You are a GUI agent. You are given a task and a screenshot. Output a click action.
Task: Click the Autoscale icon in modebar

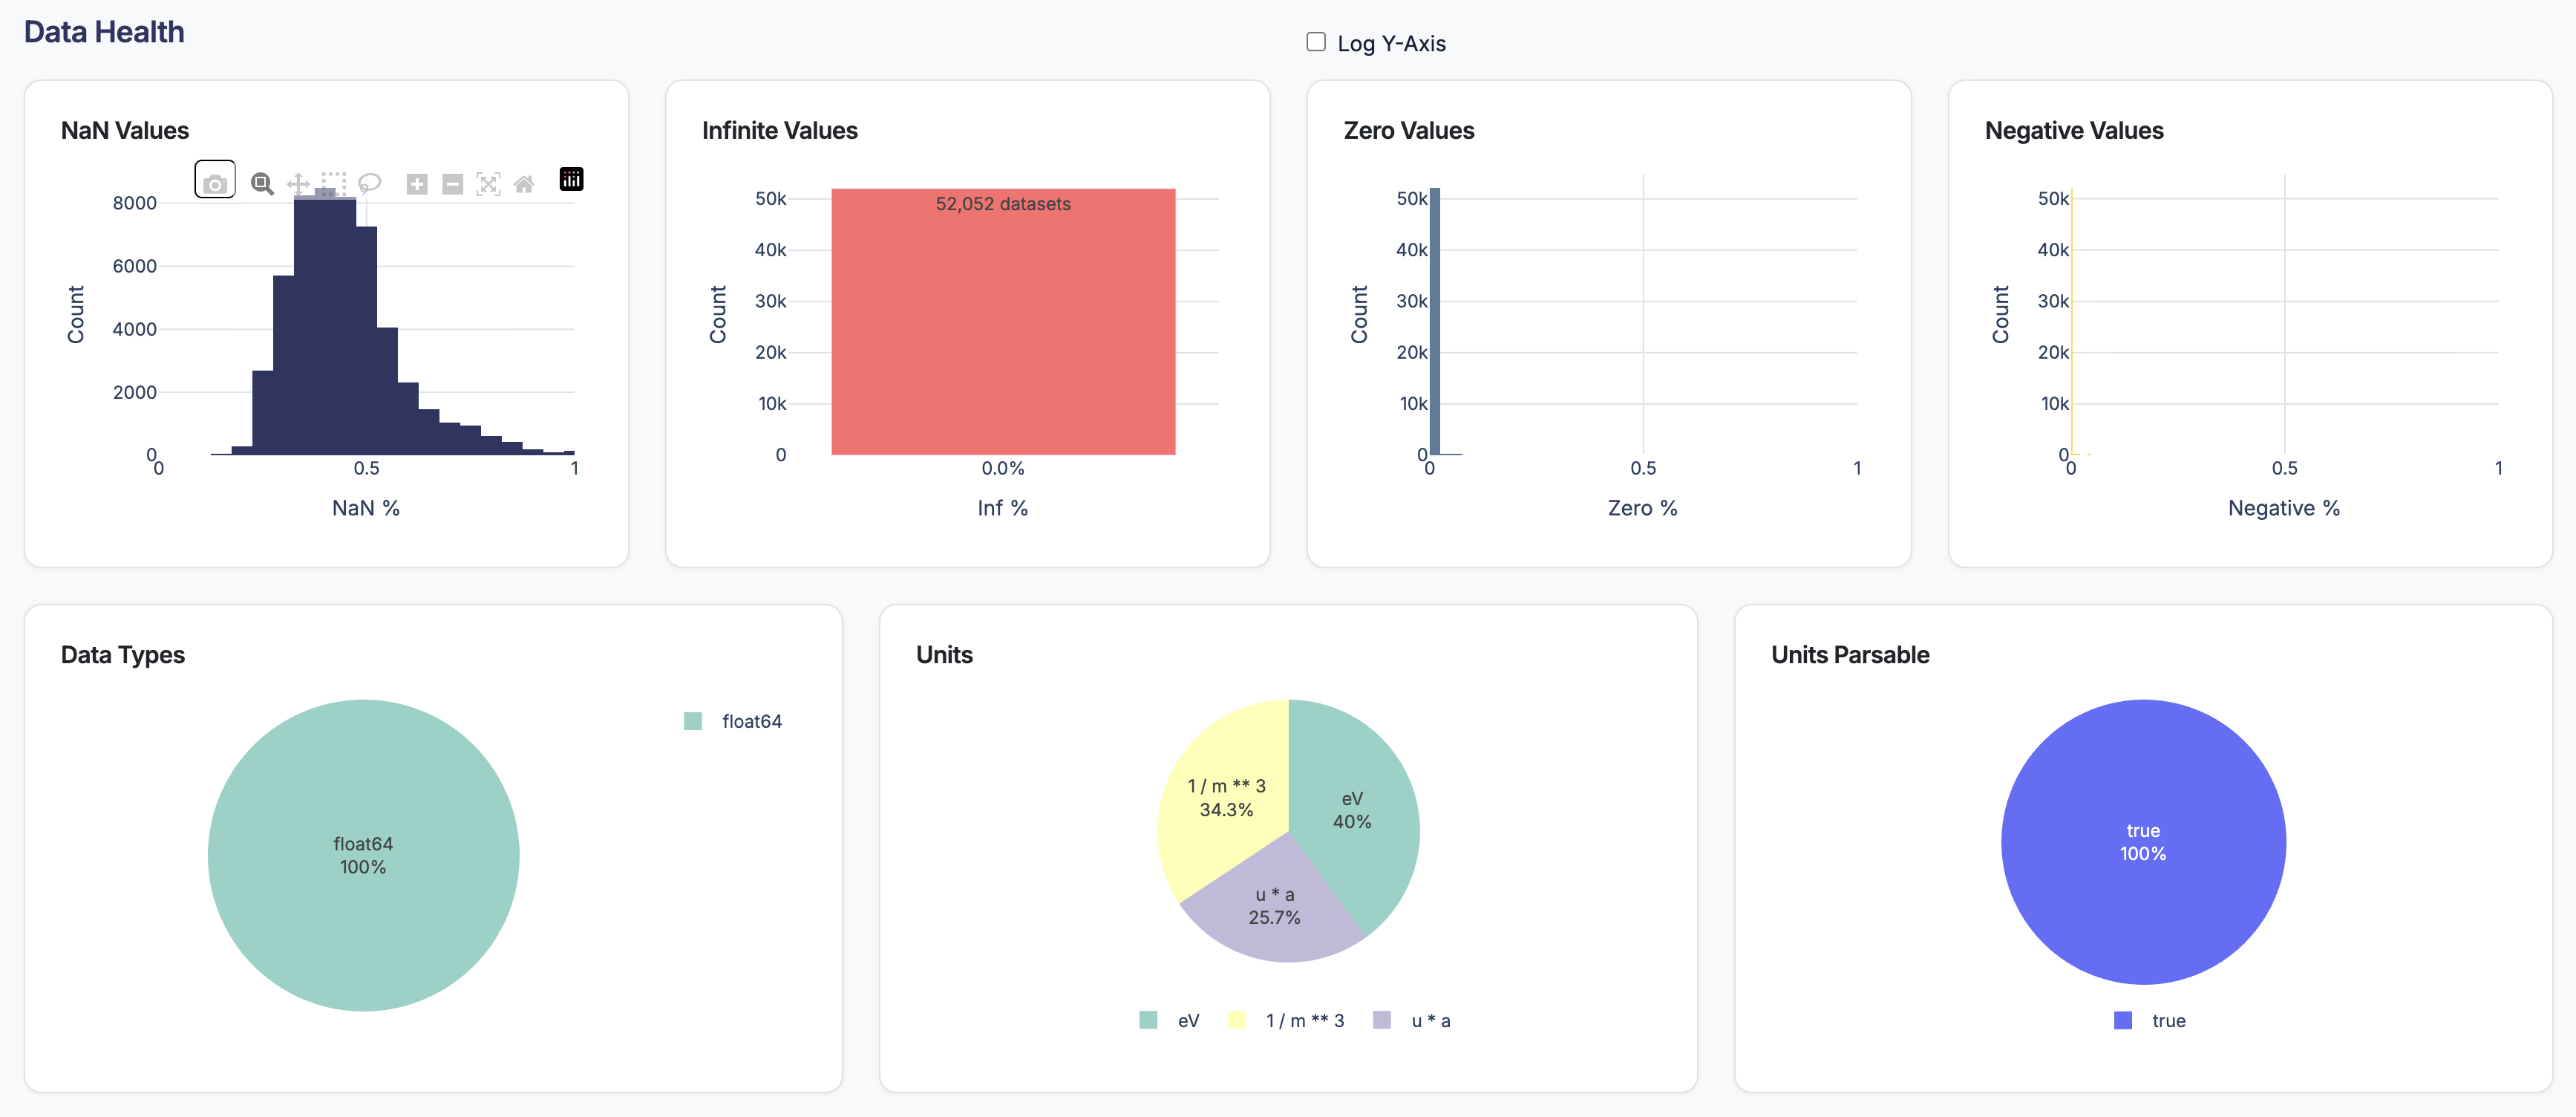coord(488,183)
